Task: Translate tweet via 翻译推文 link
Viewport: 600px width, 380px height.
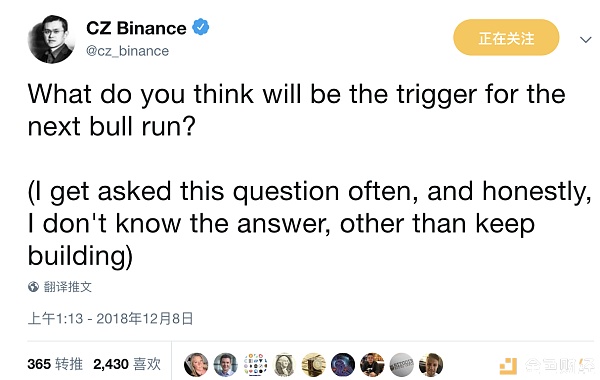Action: click(67, 287)
